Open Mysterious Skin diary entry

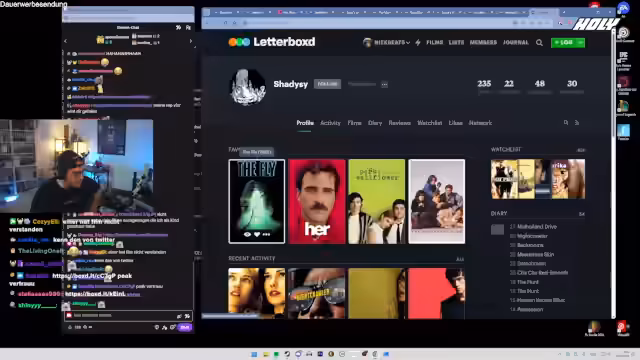536,254
